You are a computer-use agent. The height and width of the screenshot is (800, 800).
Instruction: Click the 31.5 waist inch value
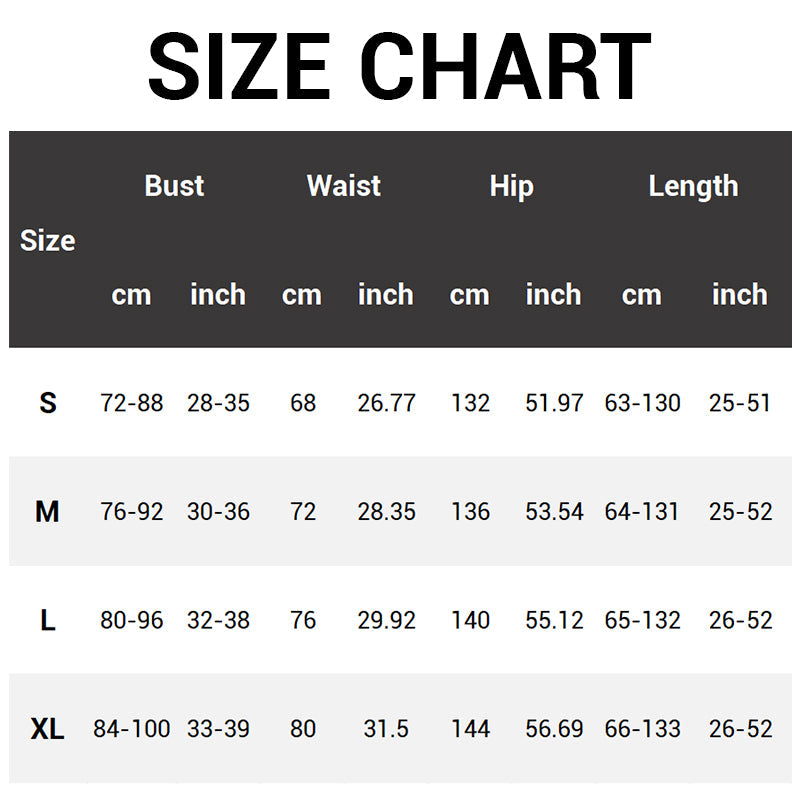click(386, 729)
